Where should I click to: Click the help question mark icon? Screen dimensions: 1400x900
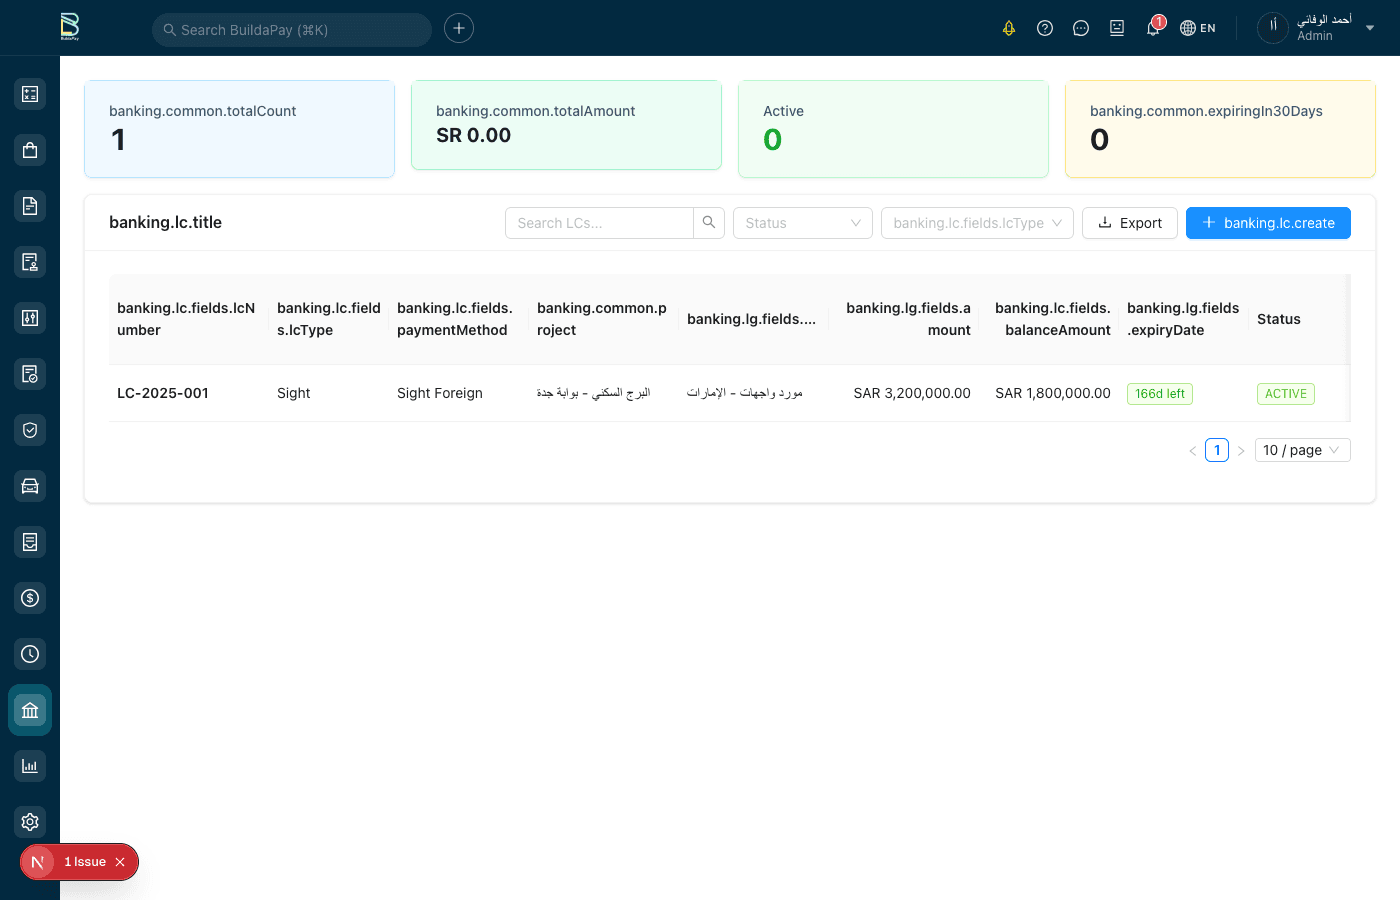pyautogui.click(x=1045, y=28)
